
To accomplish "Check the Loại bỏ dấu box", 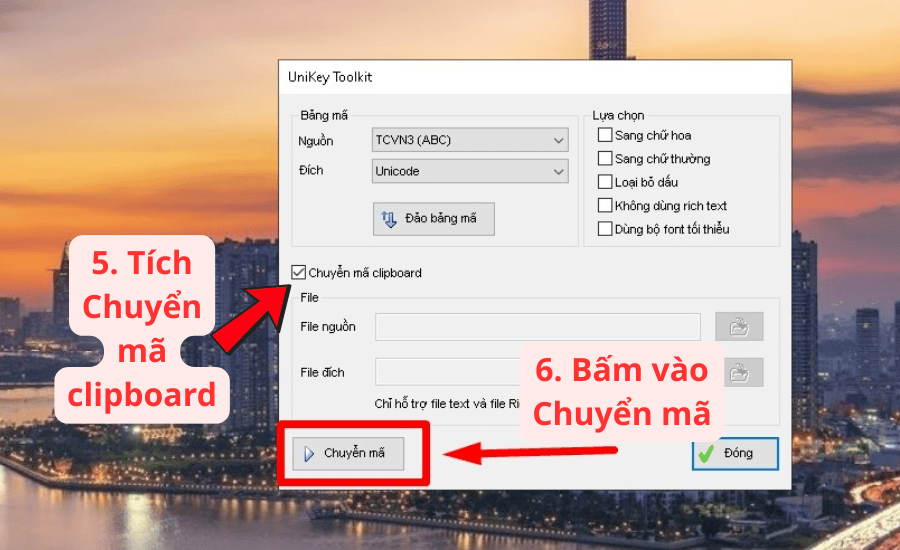I will [x=605, y=182].
